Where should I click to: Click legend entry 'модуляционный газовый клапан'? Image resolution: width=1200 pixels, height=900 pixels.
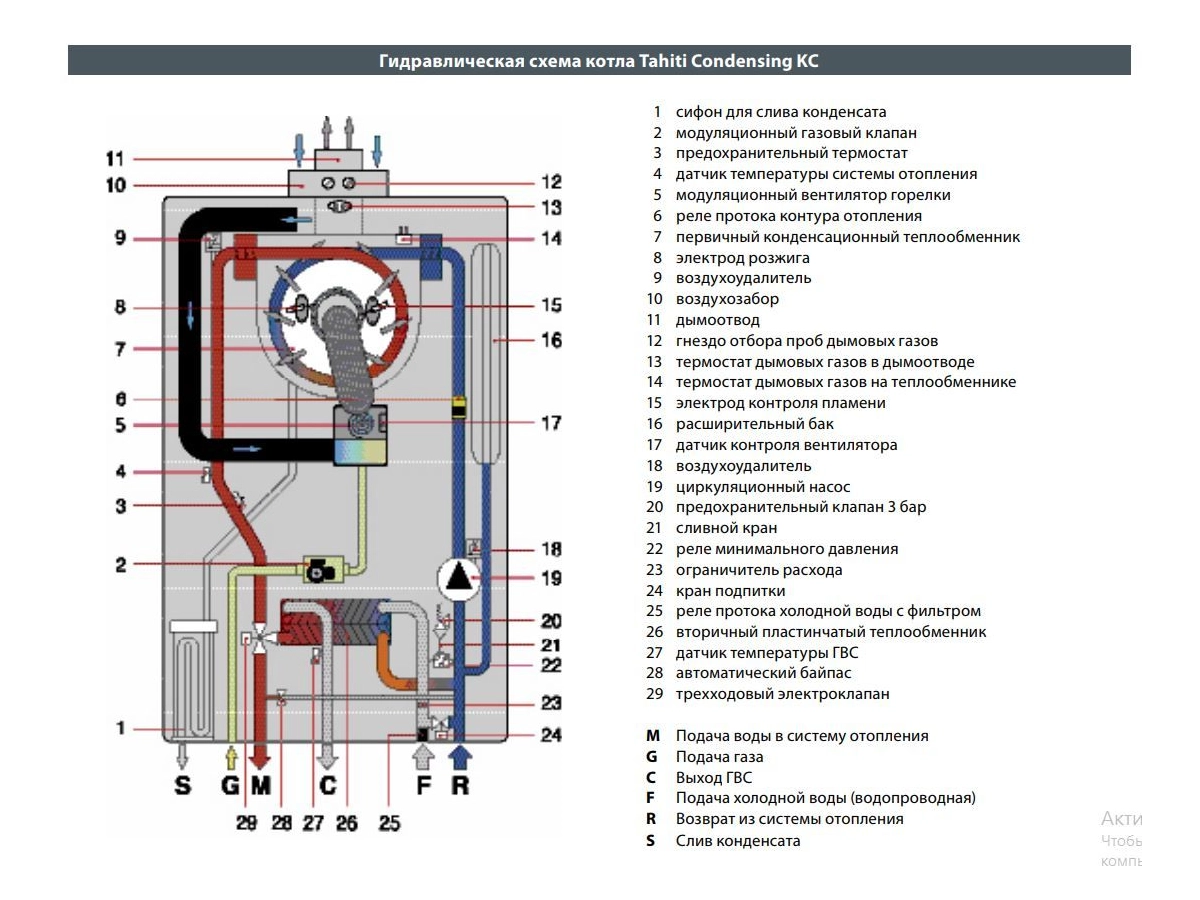[x=796, y=133]
